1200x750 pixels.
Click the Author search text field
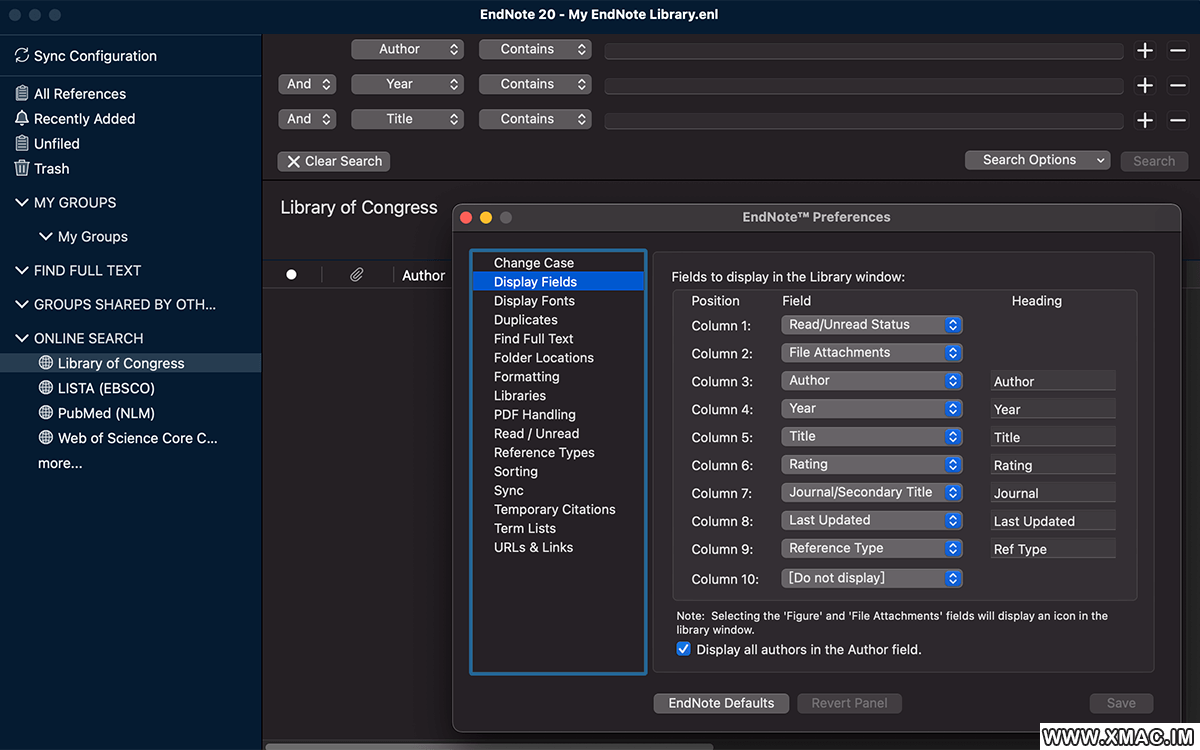pyautogui.click(x=864, y=51)
